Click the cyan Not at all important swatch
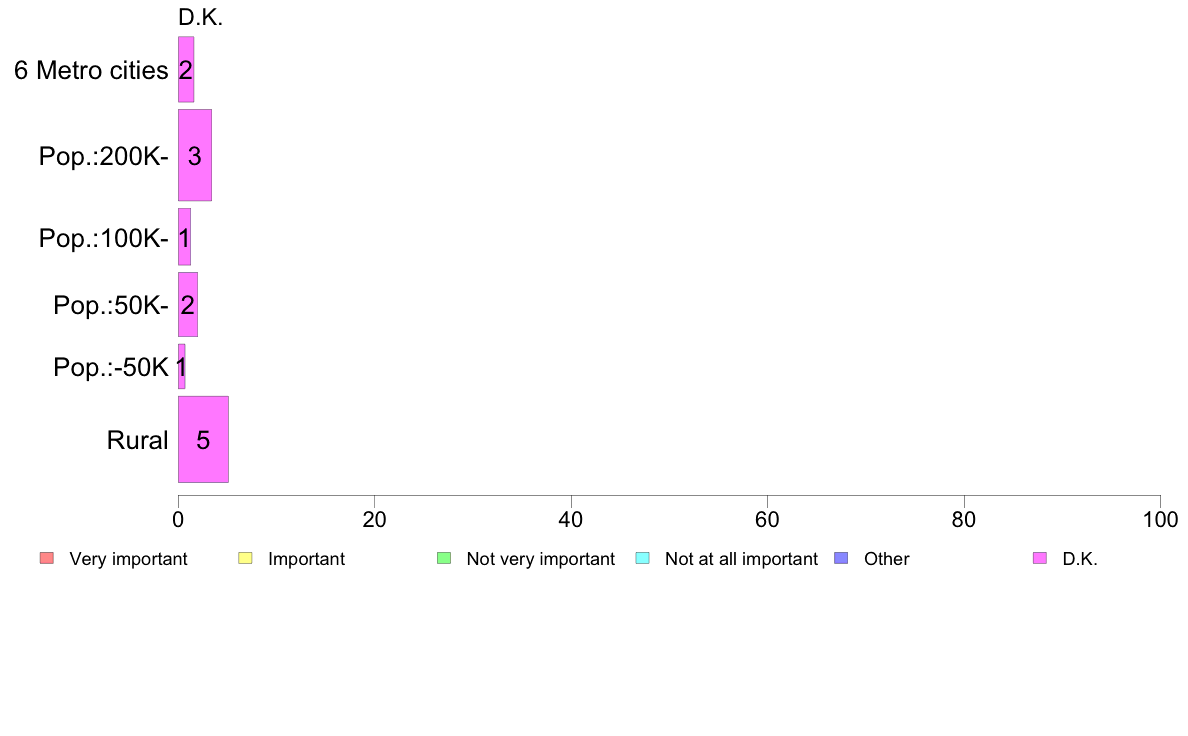This screenshot has height=736, width=1188. click(642, 559)
